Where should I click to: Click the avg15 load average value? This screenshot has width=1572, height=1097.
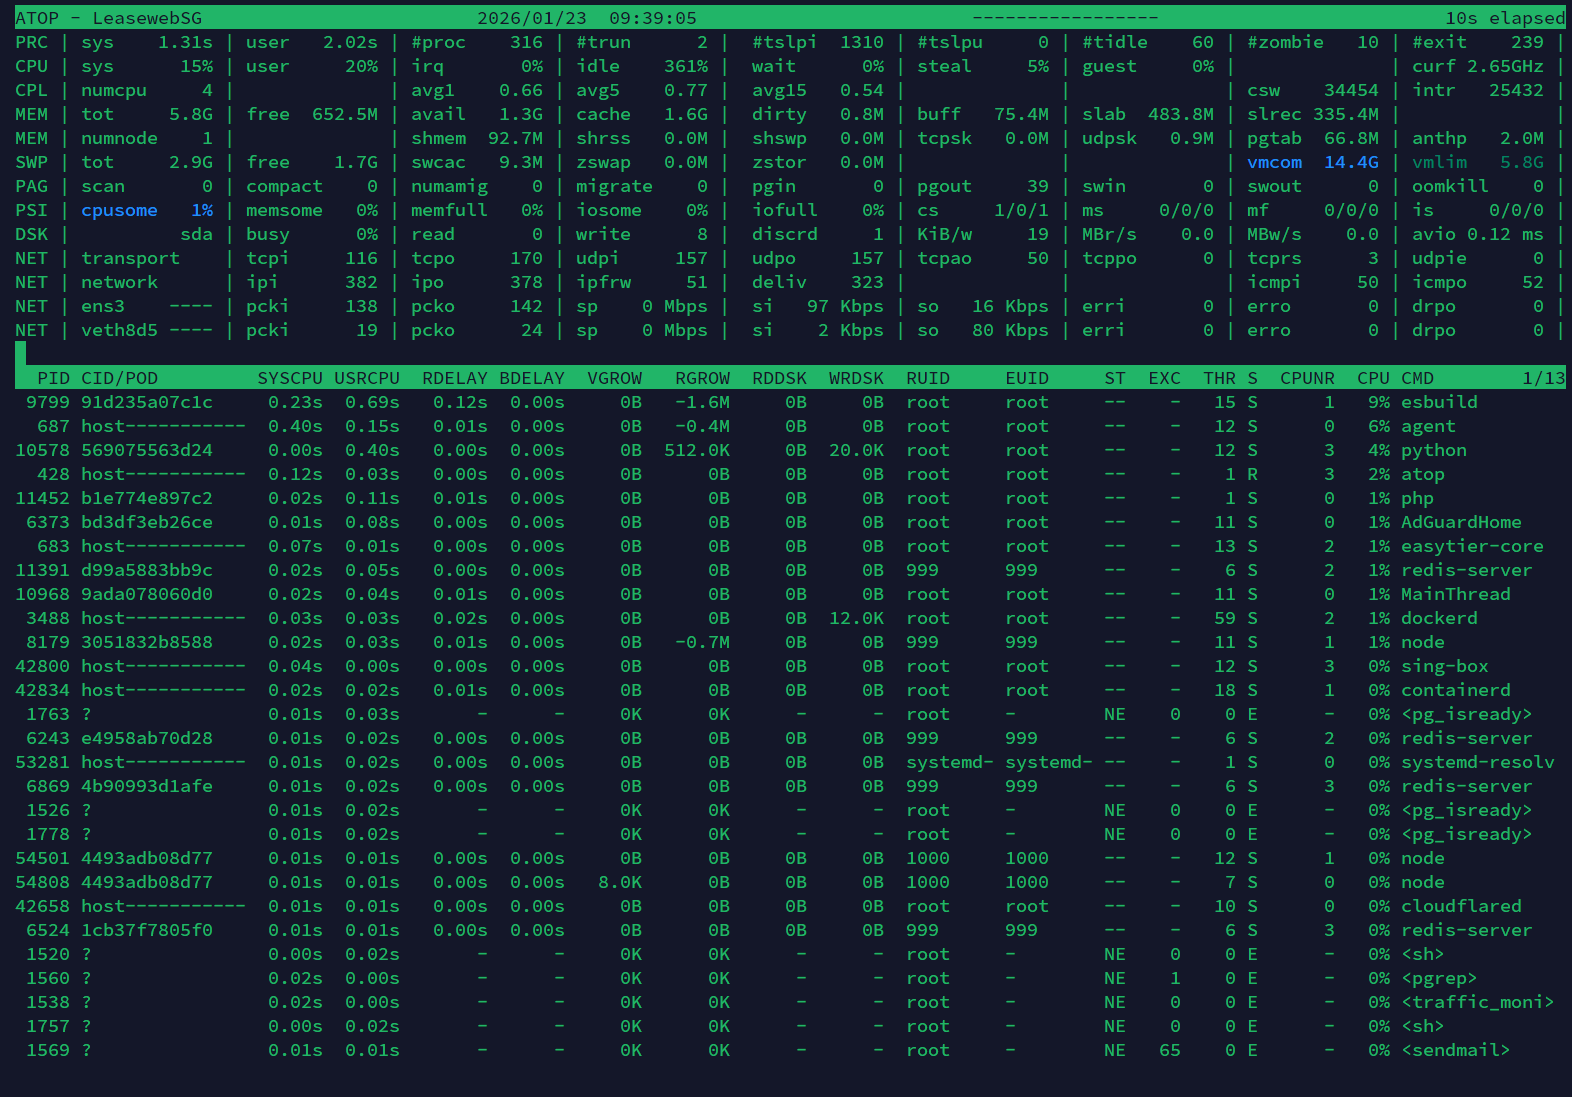point(862,90)
